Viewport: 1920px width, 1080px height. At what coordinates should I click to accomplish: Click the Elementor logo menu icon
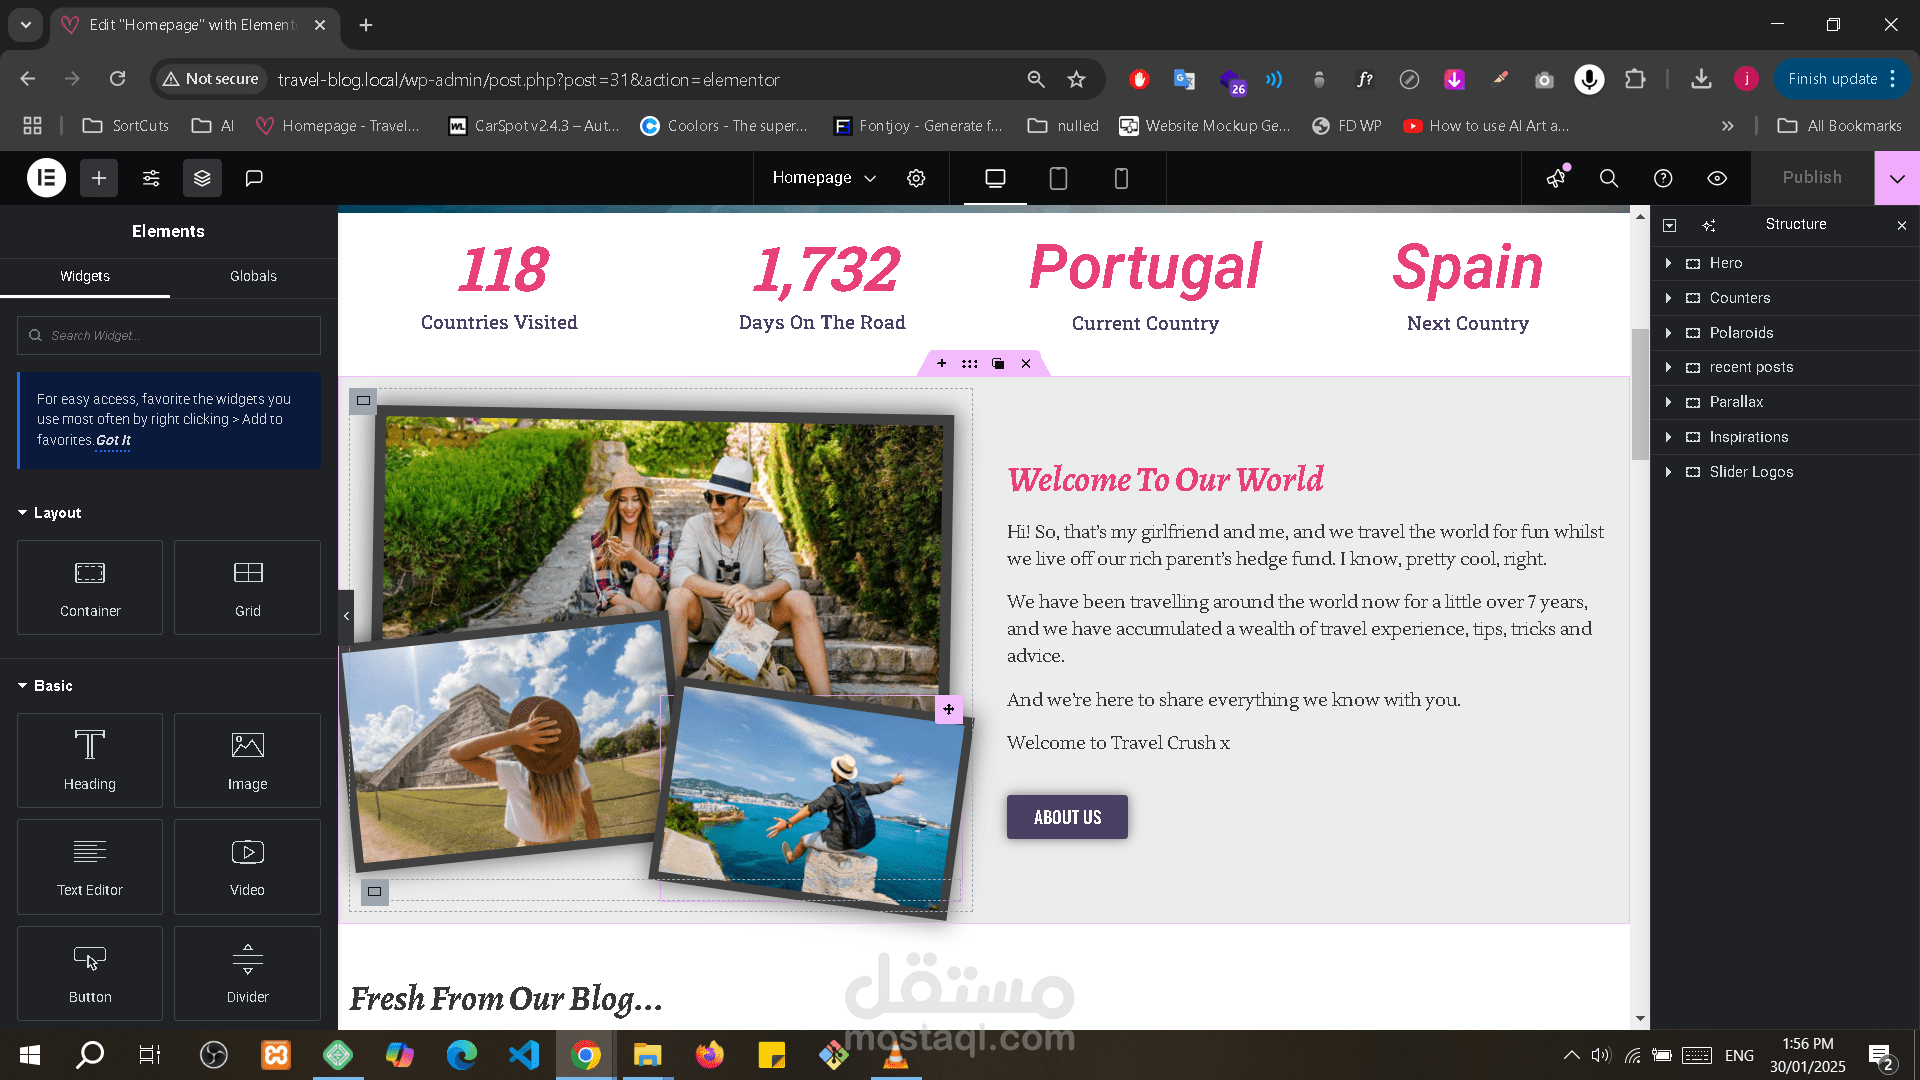pos(46,178)
